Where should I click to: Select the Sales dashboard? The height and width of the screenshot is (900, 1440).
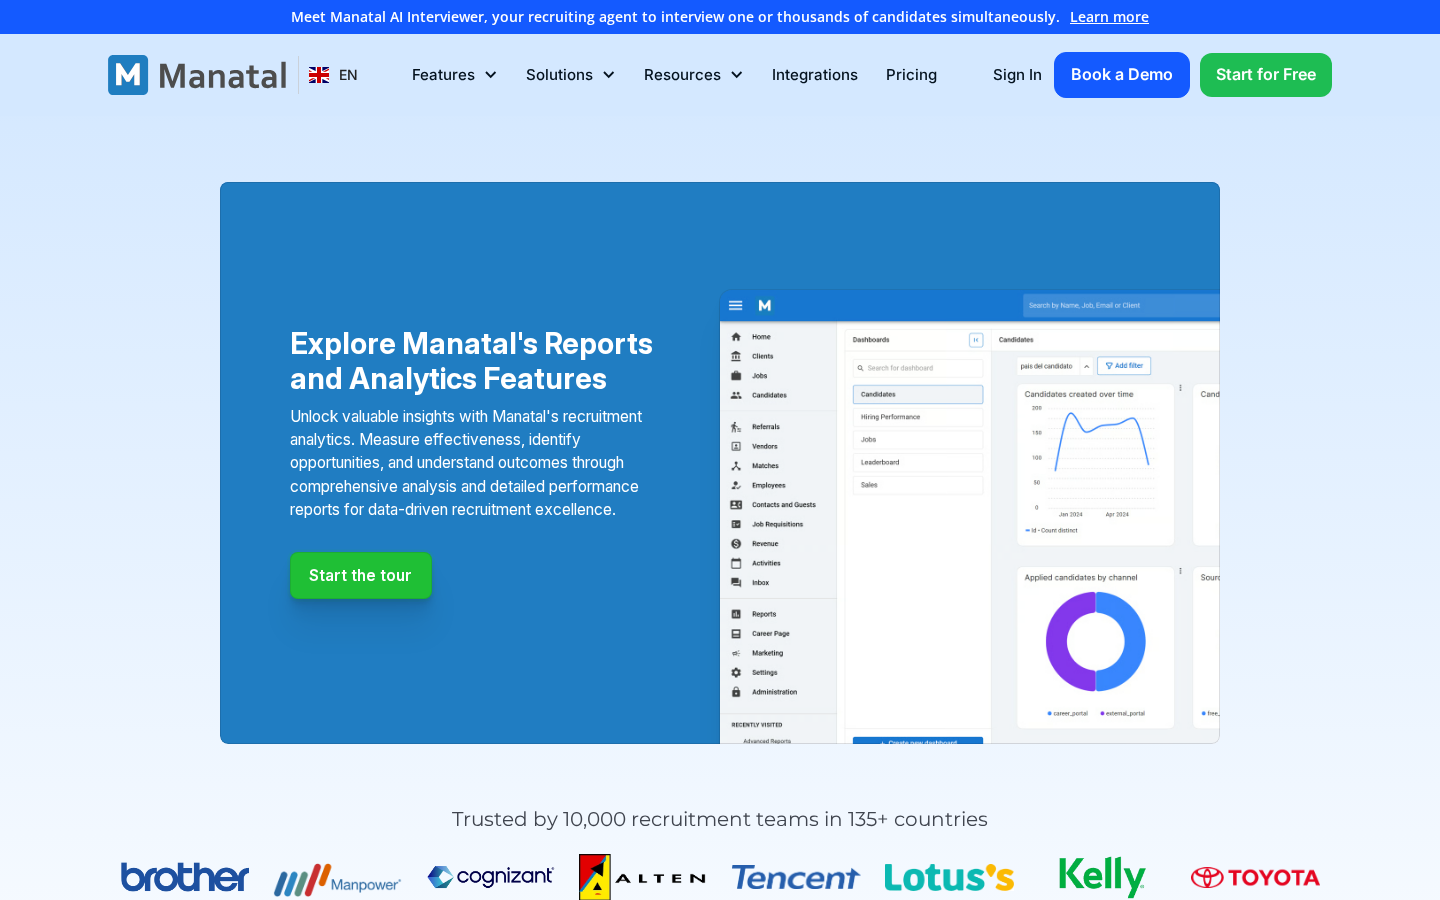tap(918, 485)
